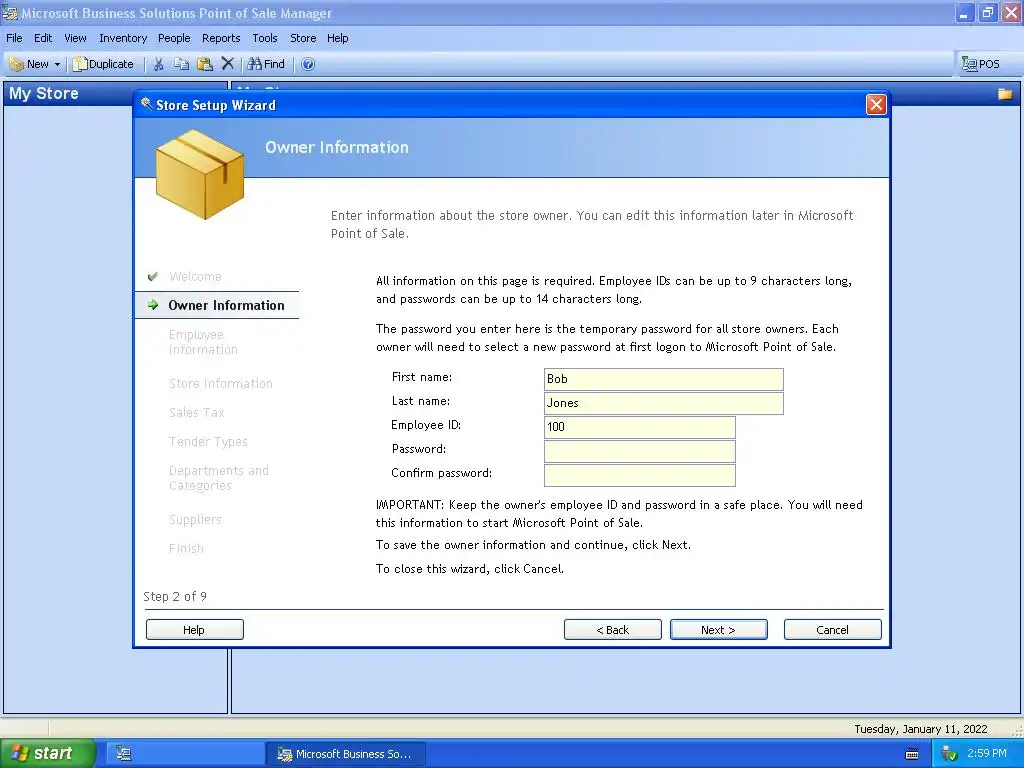Open the People menu

[x=174, y=38]
